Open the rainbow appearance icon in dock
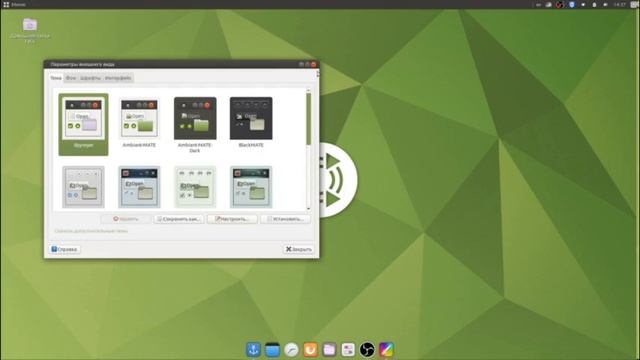The width and height of the screenshot is (640, 360). [386, 350]
